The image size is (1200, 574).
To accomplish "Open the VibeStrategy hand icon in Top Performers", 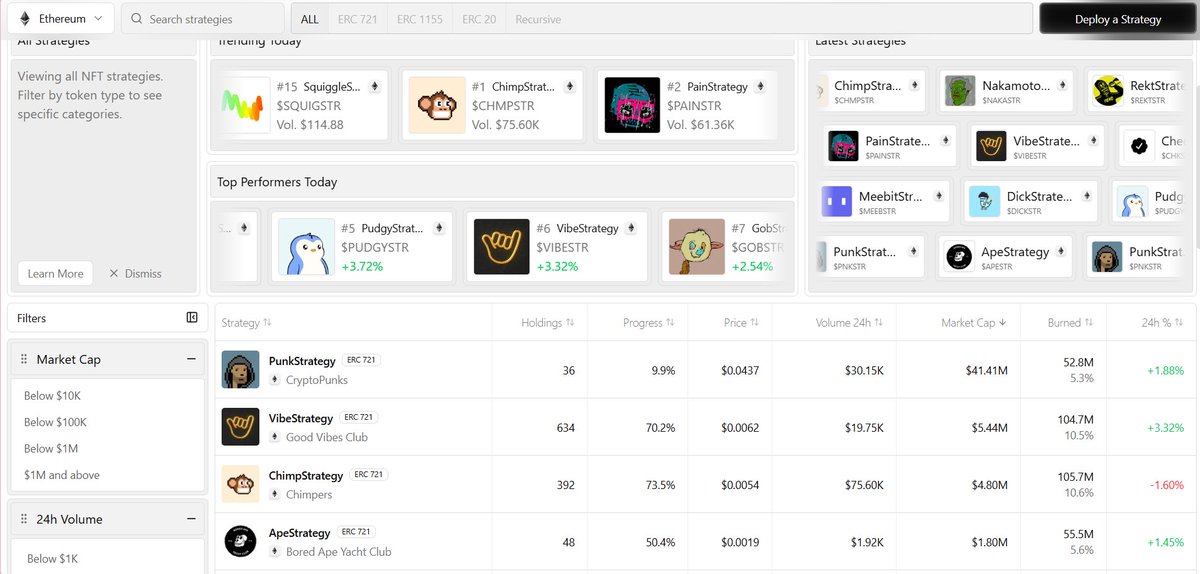I will click(501, 247).
